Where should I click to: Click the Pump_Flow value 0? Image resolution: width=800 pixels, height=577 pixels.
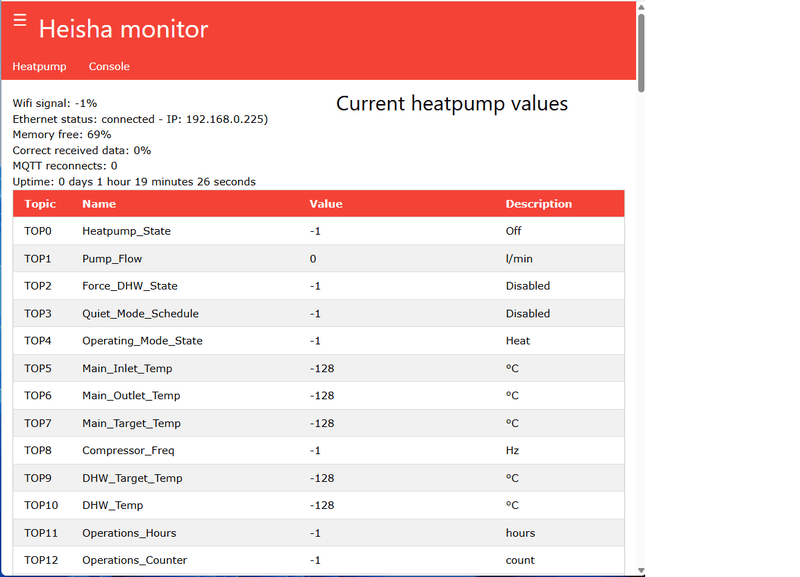pos(313,259)
